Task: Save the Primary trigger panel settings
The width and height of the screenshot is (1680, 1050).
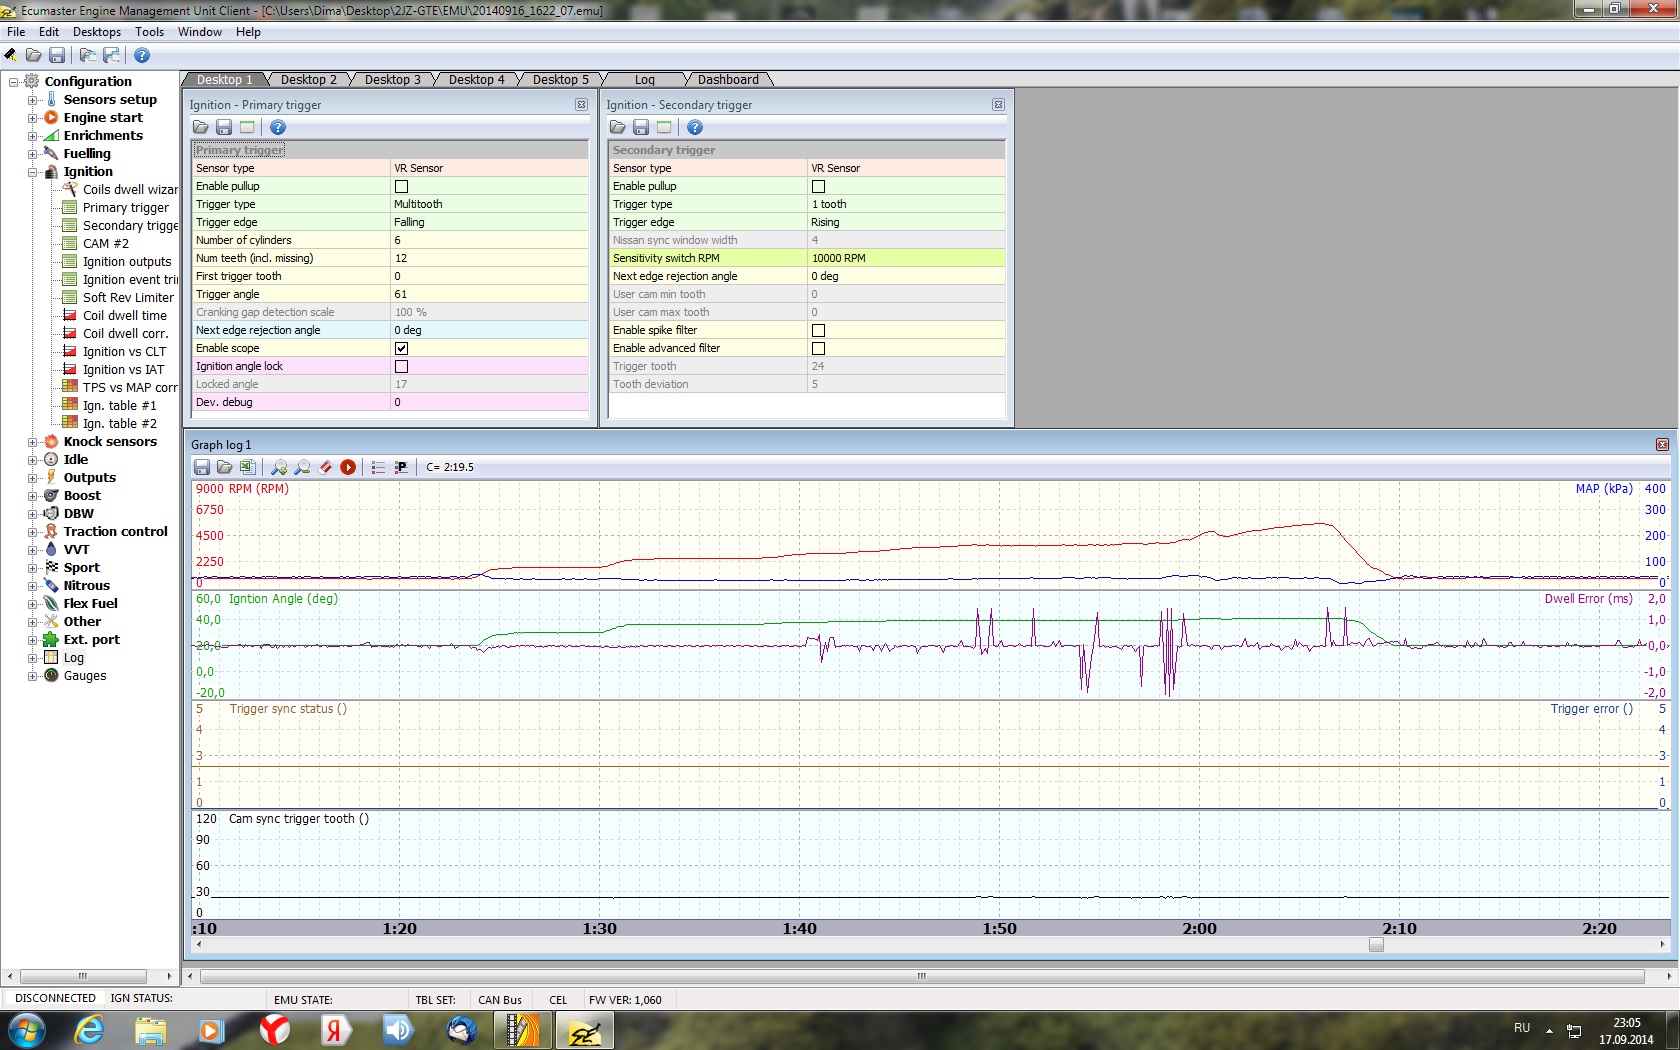Action: (x=224, y=127)
